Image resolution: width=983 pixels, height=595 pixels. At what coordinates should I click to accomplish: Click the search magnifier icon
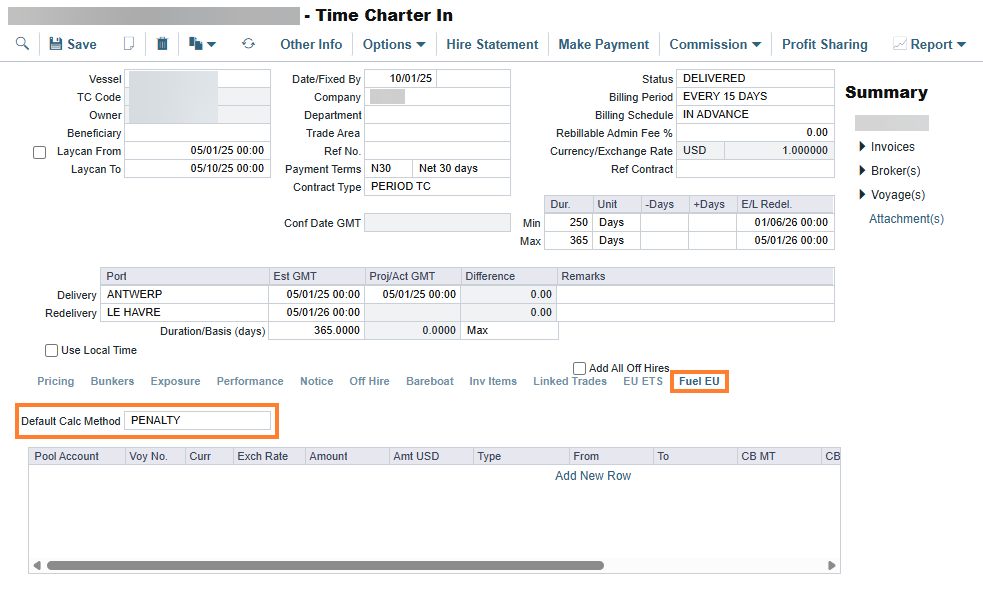coord(22,44)
